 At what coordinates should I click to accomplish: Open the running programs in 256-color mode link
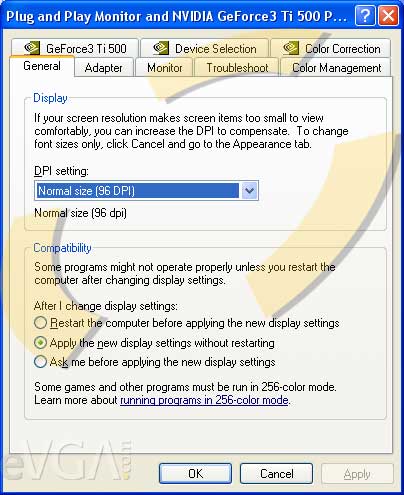coord(204,400)
